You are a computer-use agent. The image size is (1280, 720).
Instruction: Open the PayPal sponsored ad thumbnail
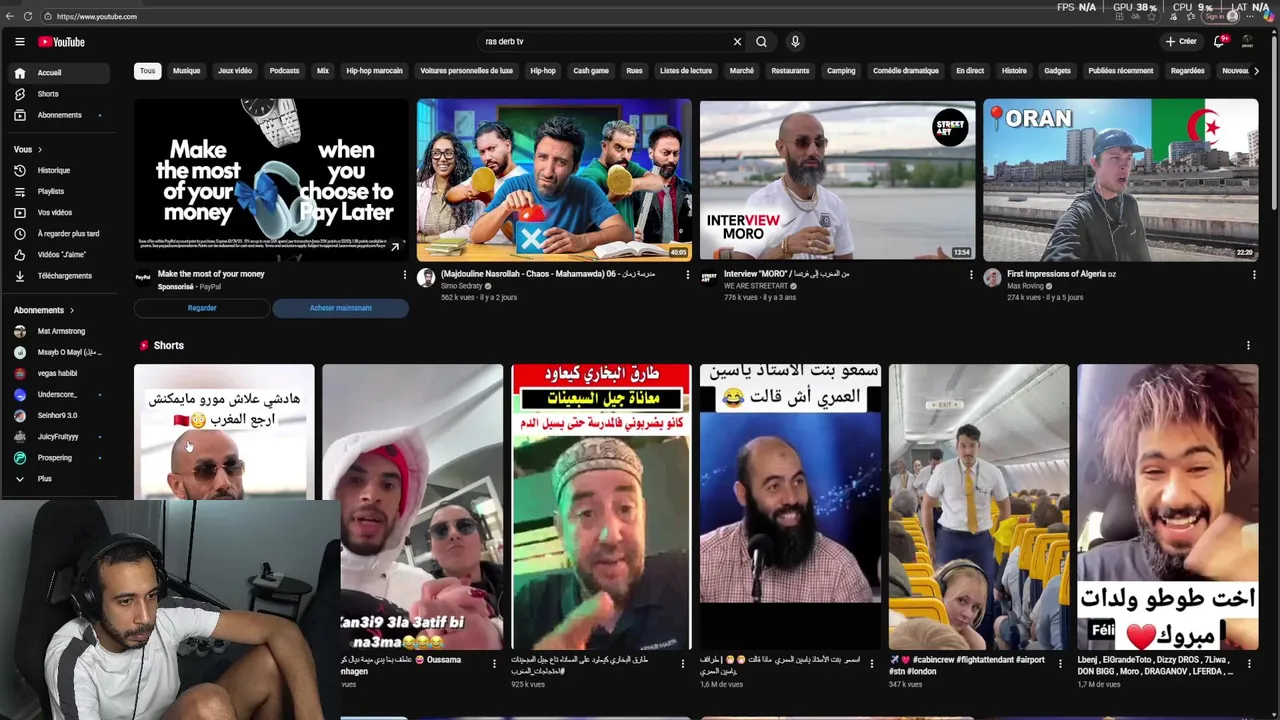(x=271, y=180)
